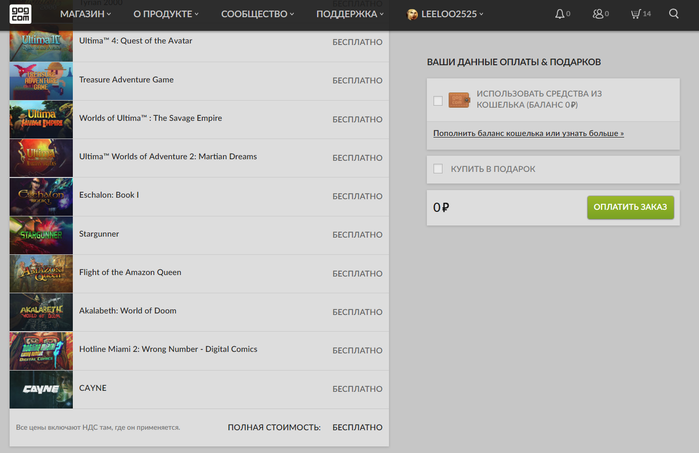Open Akalabeth cover thumbnail
This screenshot has width=699, height=453.
[x=41, y=312]
